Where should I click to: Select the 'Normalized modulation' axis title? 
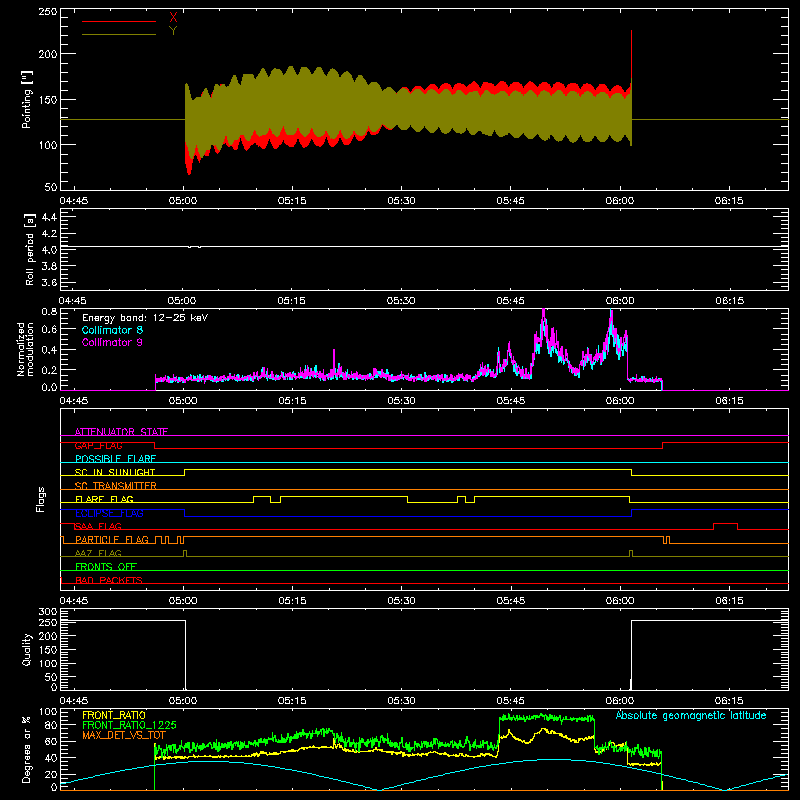point(26,349)
